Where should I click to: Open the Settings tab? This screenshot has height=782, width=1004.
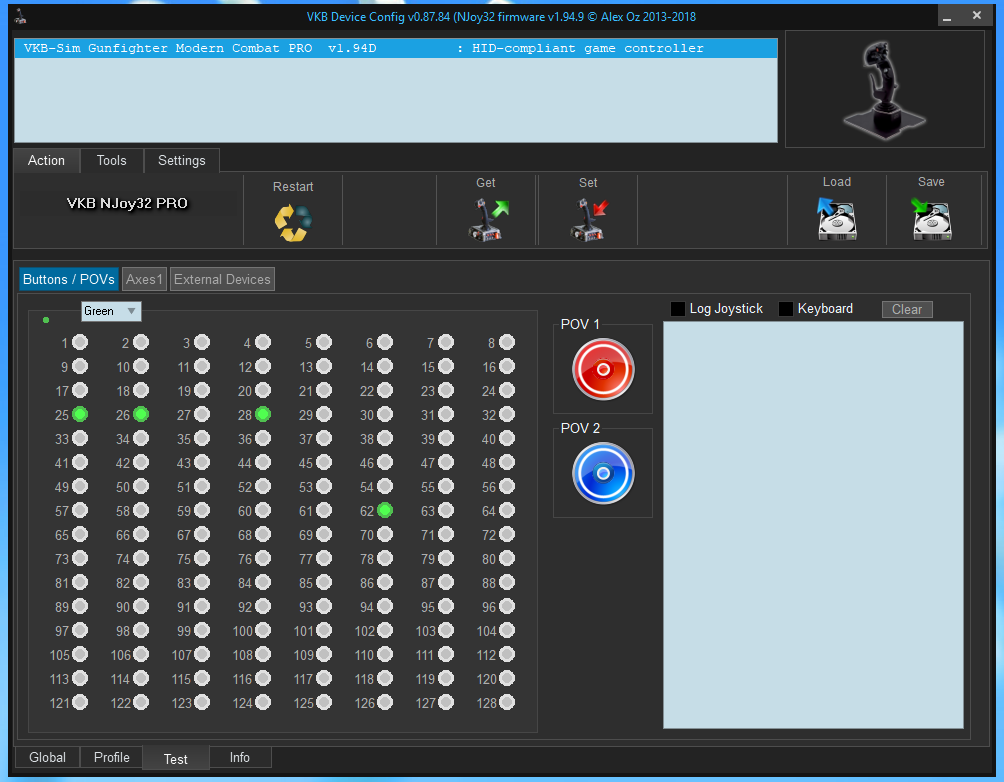181,160
